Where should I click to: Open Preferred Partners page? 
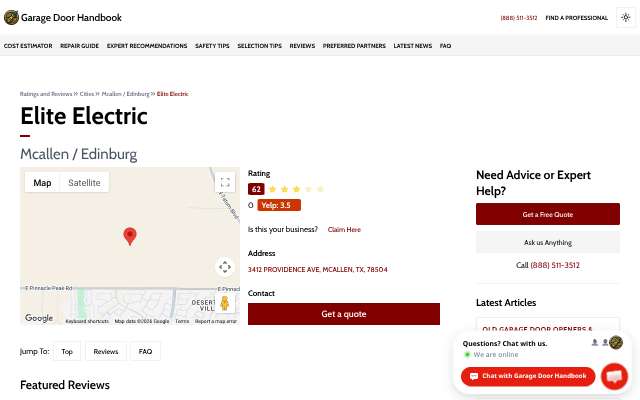354,46
